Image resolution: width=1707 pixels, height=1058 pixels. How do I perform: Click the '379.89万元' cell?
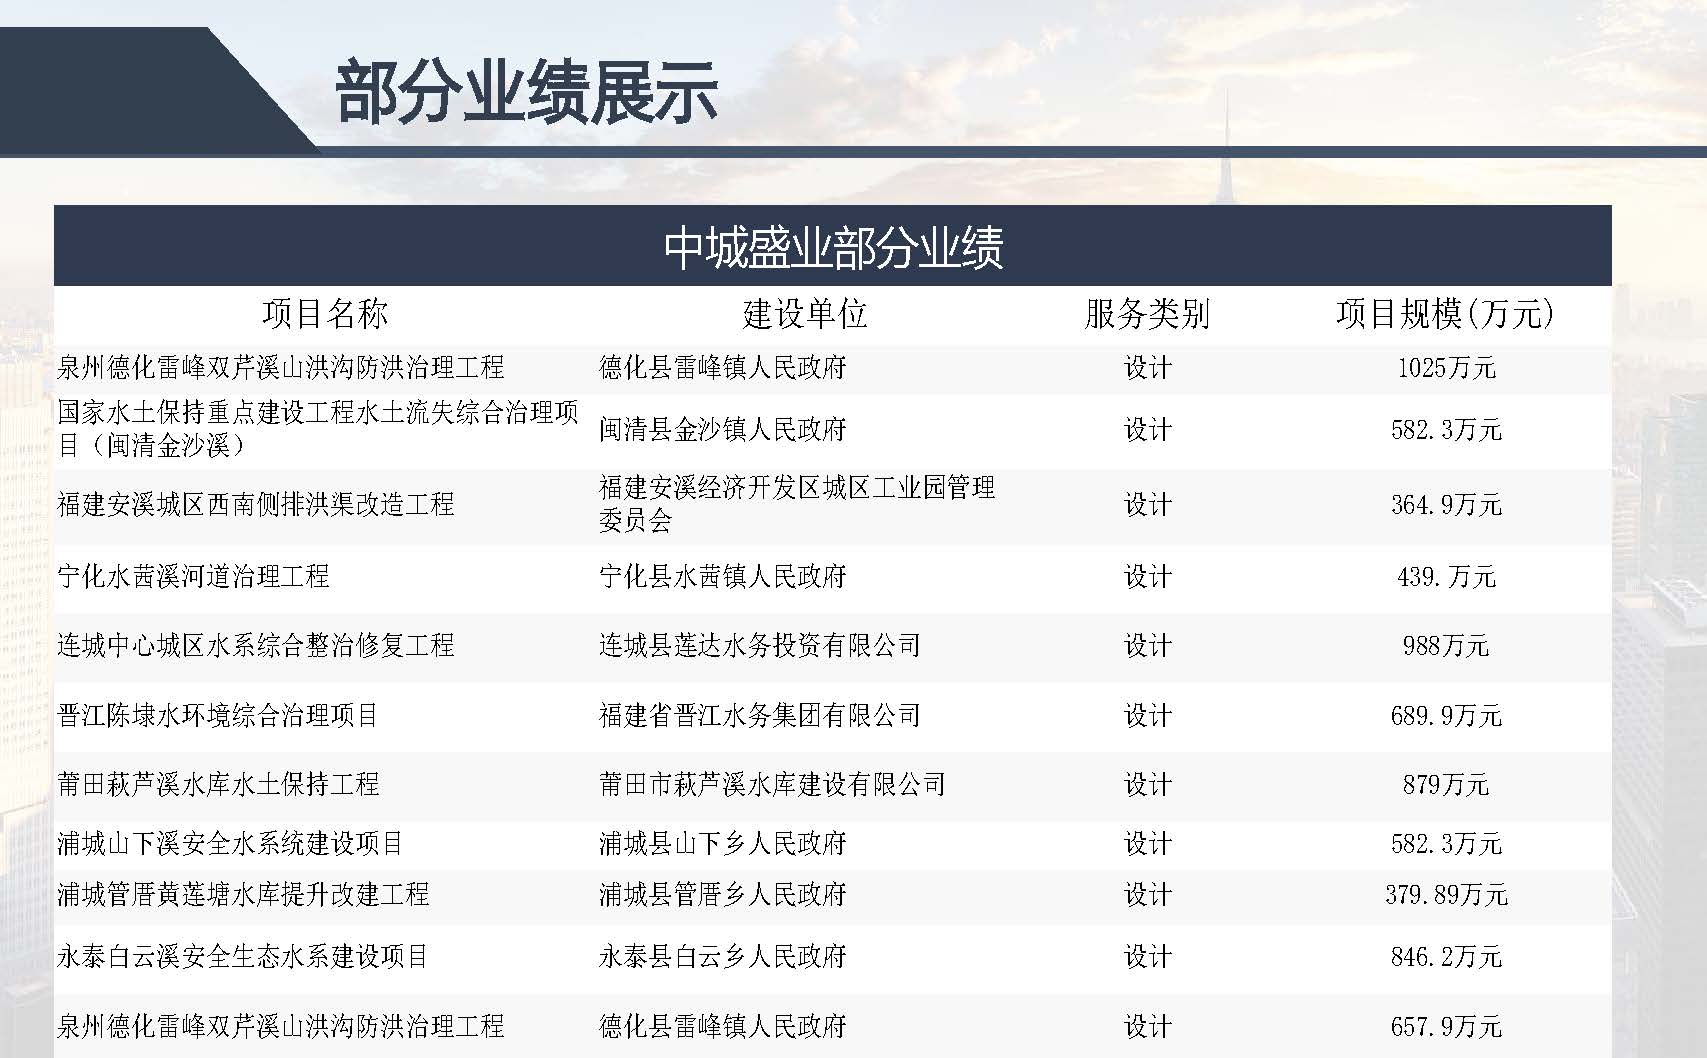point(1446,894)
